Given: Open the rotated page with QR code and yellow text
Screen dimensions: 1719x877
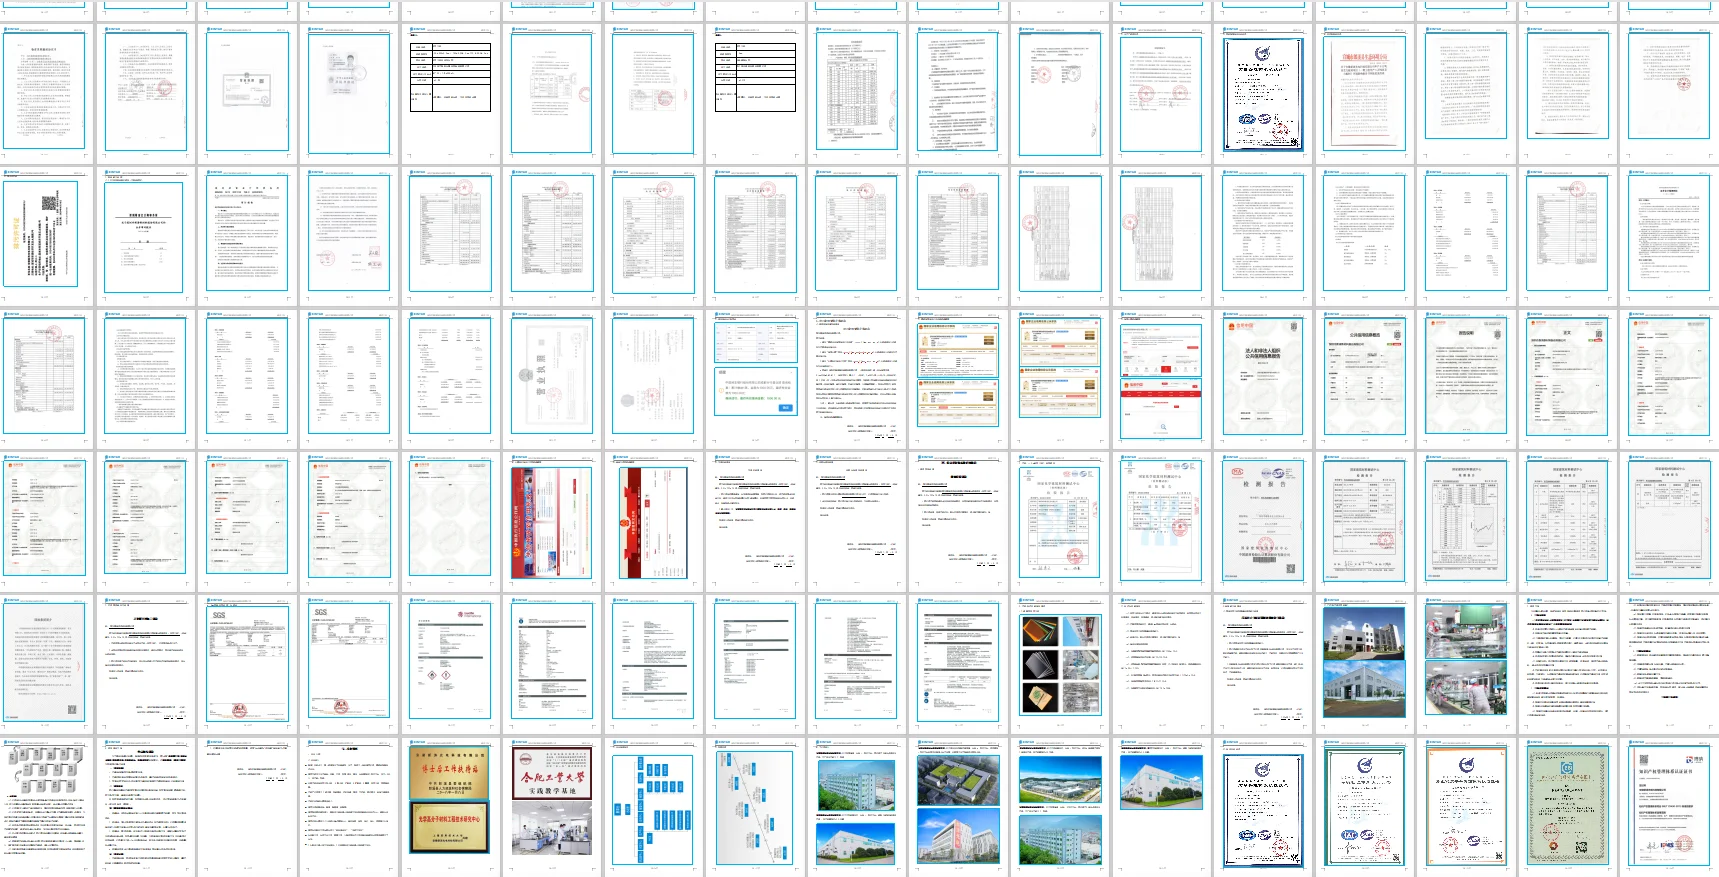Looking at the screenshot, I should 45,236.
